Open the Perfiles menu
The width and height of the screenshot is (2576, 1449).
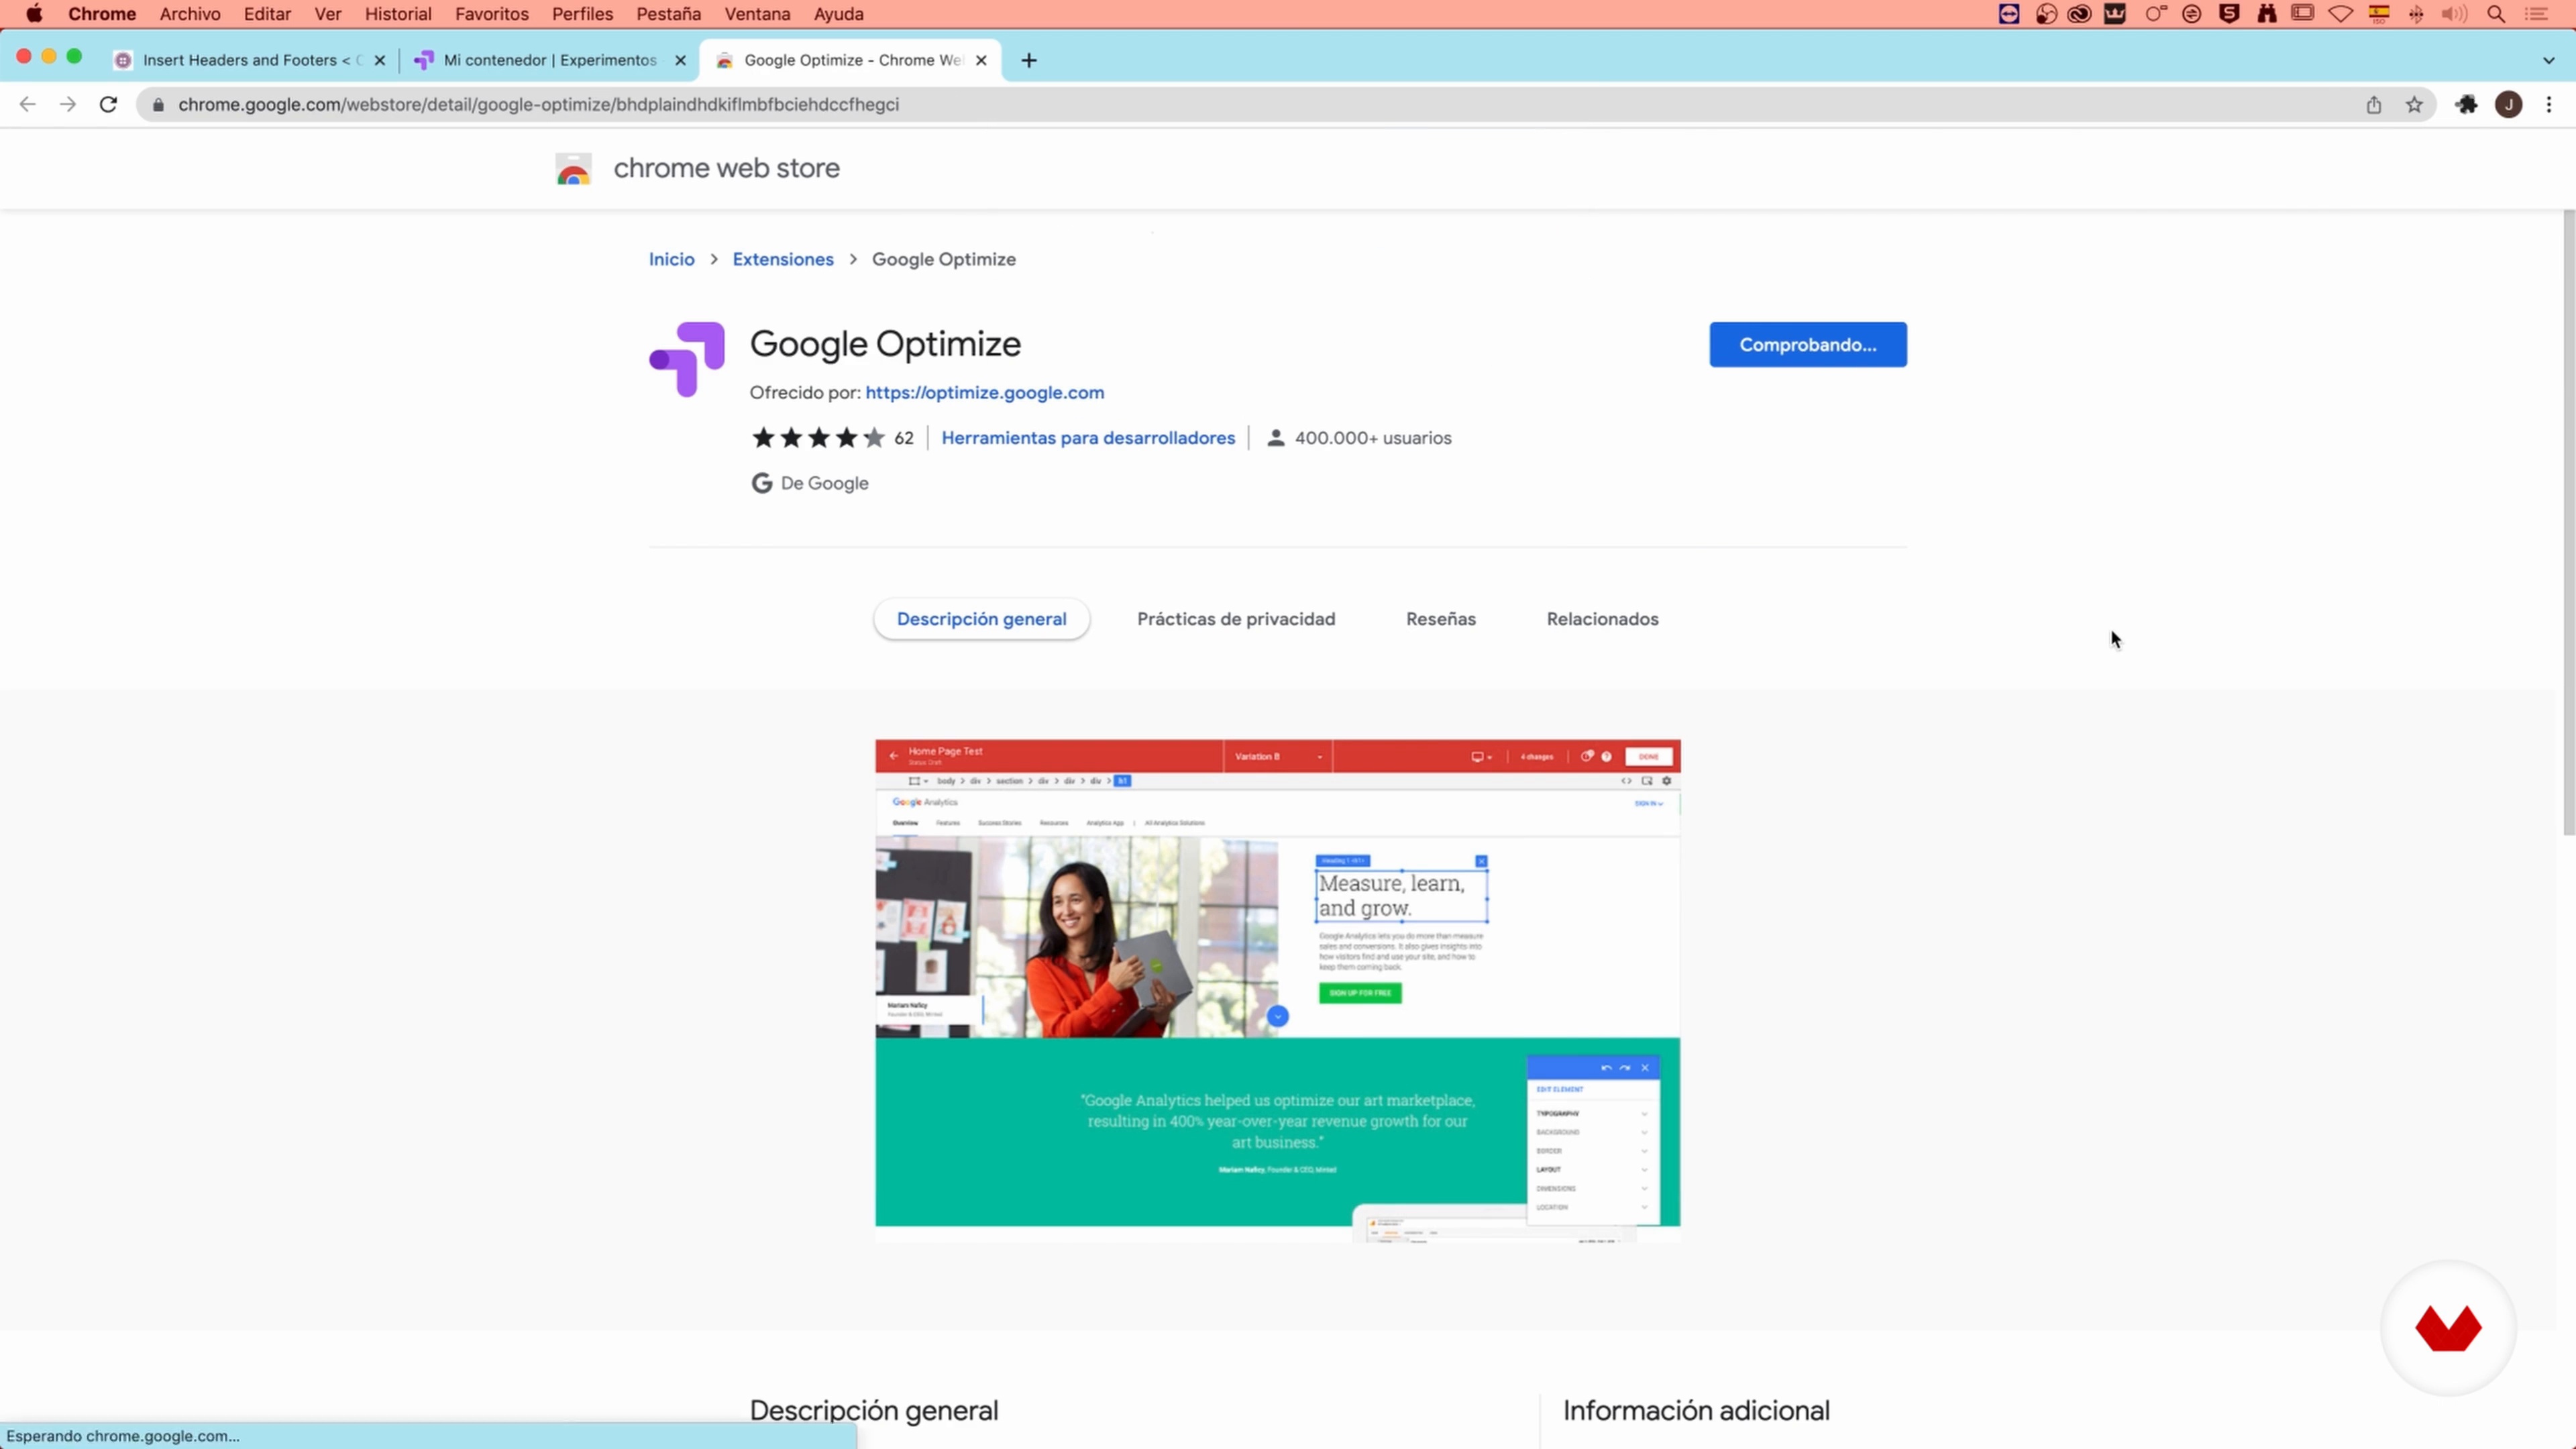tap(582, 14)
